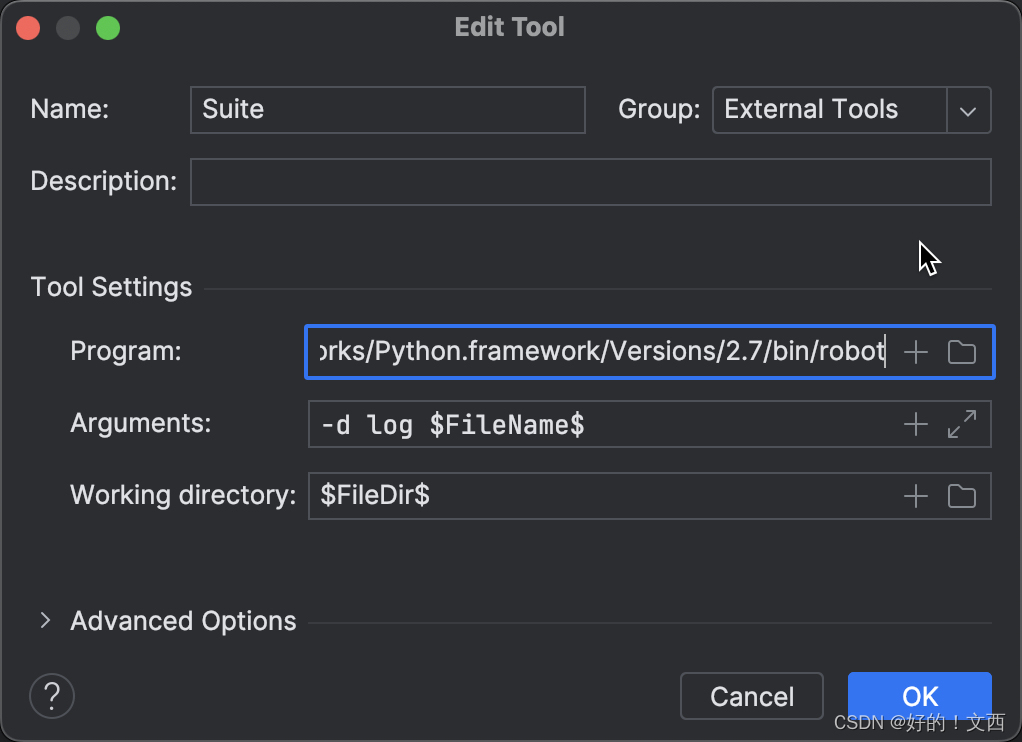
Task: Browse working directory with folder icon
Action: coord(961,496)
